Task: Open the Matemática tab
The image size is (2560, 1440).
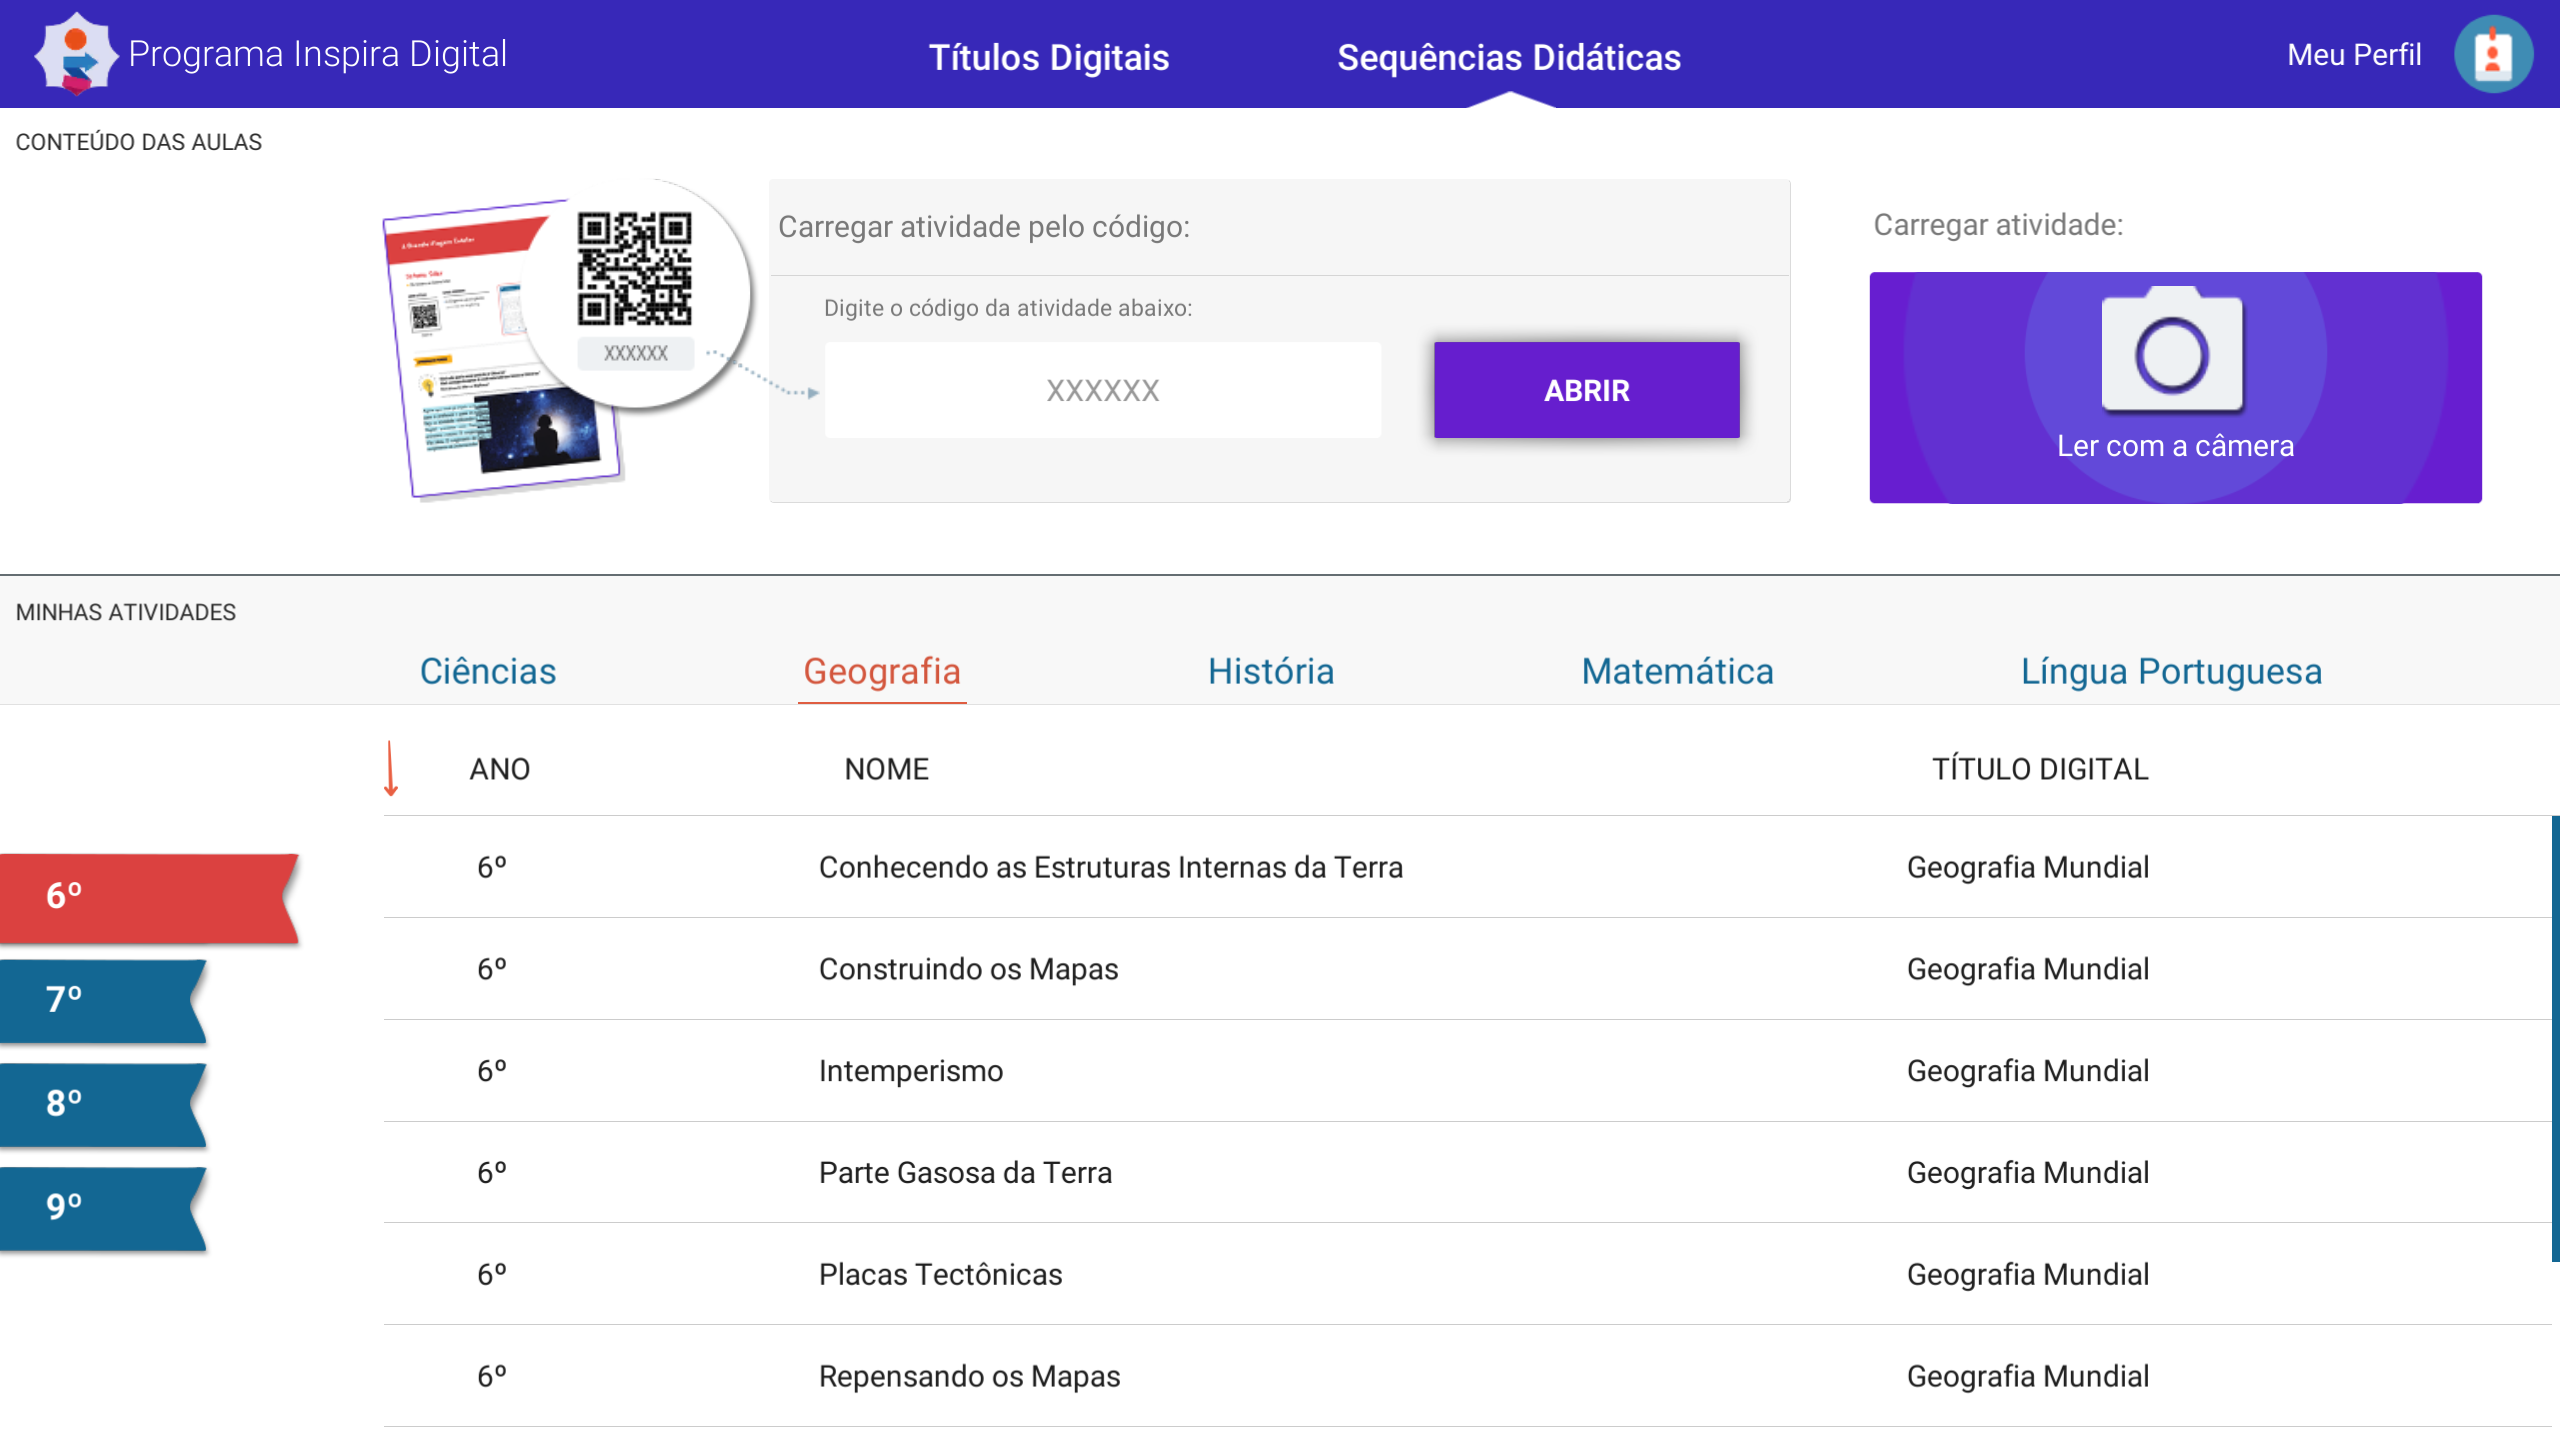Action: coord(1677,671)
